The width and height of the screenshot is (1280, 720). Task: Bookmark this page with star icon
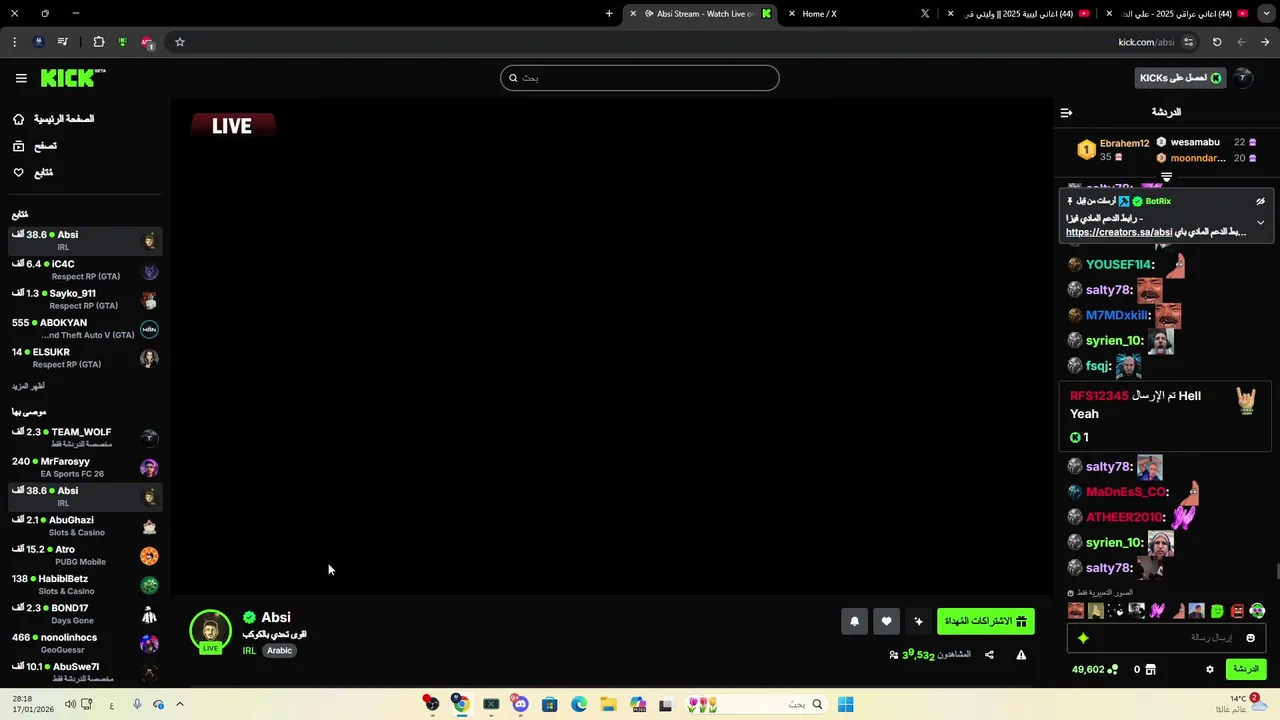(180, 42)
